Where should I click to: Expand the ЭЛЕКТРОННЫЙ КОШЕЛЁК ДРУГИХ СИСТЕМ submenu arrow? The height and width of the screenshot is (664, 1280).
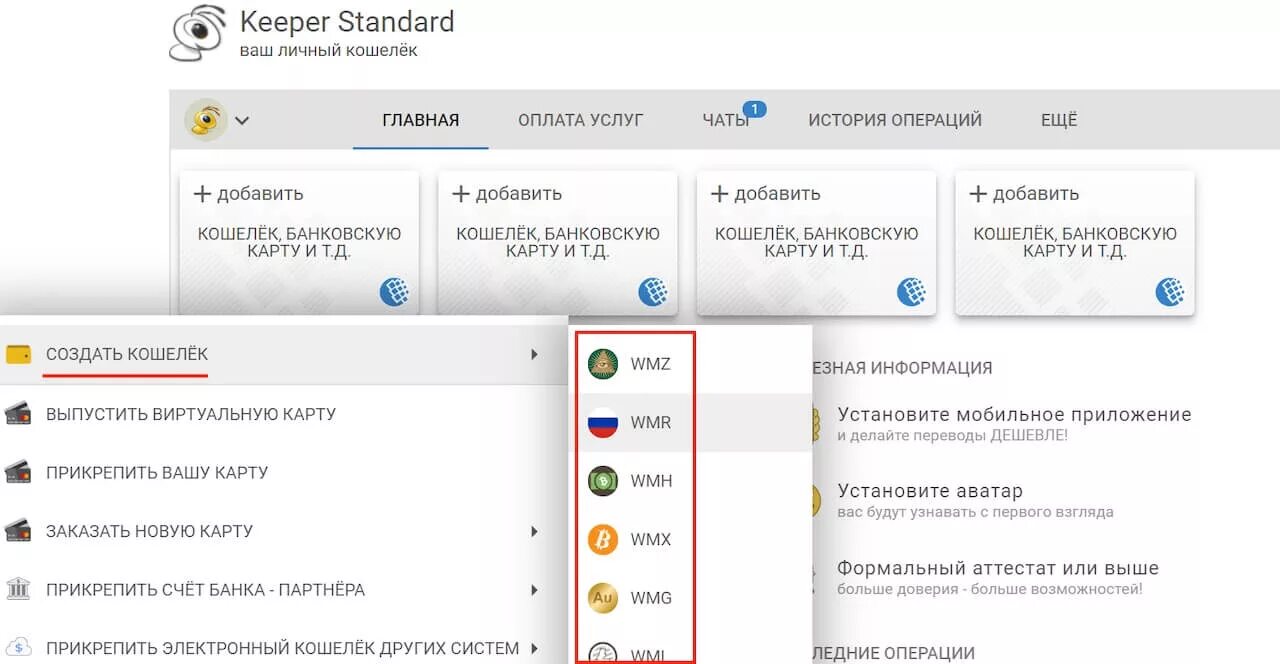(x=535, y=648)
